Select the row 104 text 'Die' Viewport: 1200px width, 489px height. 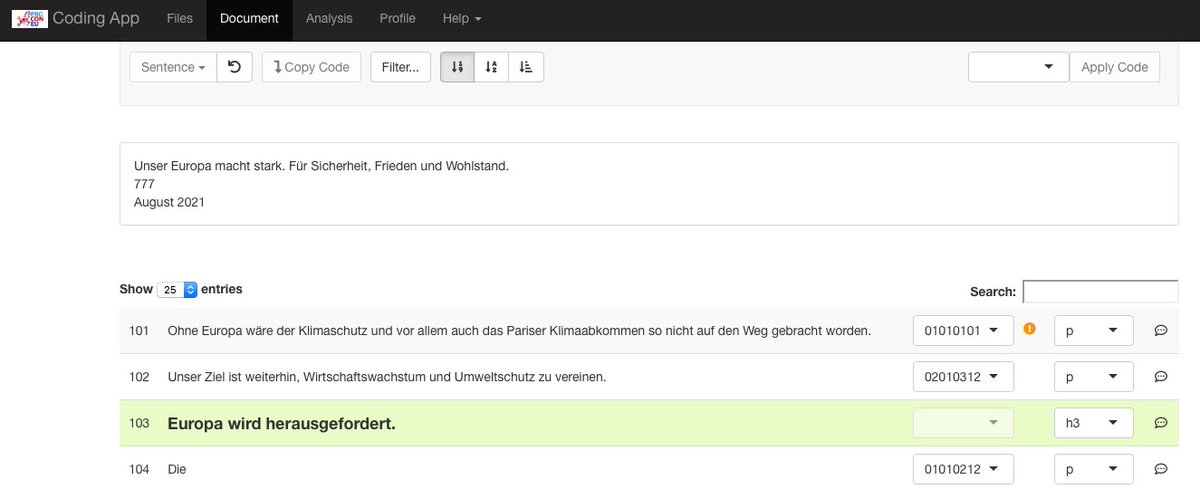pos(177,469)
